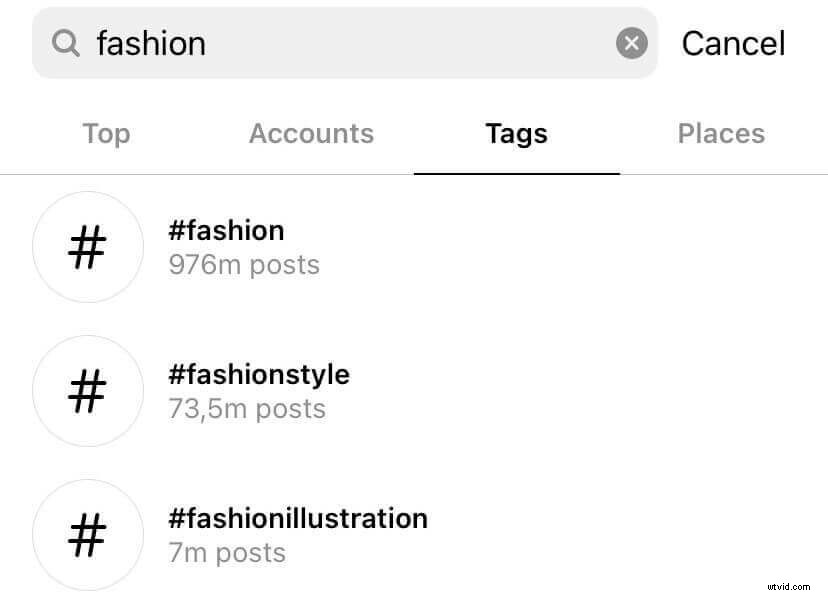Image resolution: width=828 pixels, height=596 pixels.
Task: Click the 73,5m posts label
Action: [246, 409]
